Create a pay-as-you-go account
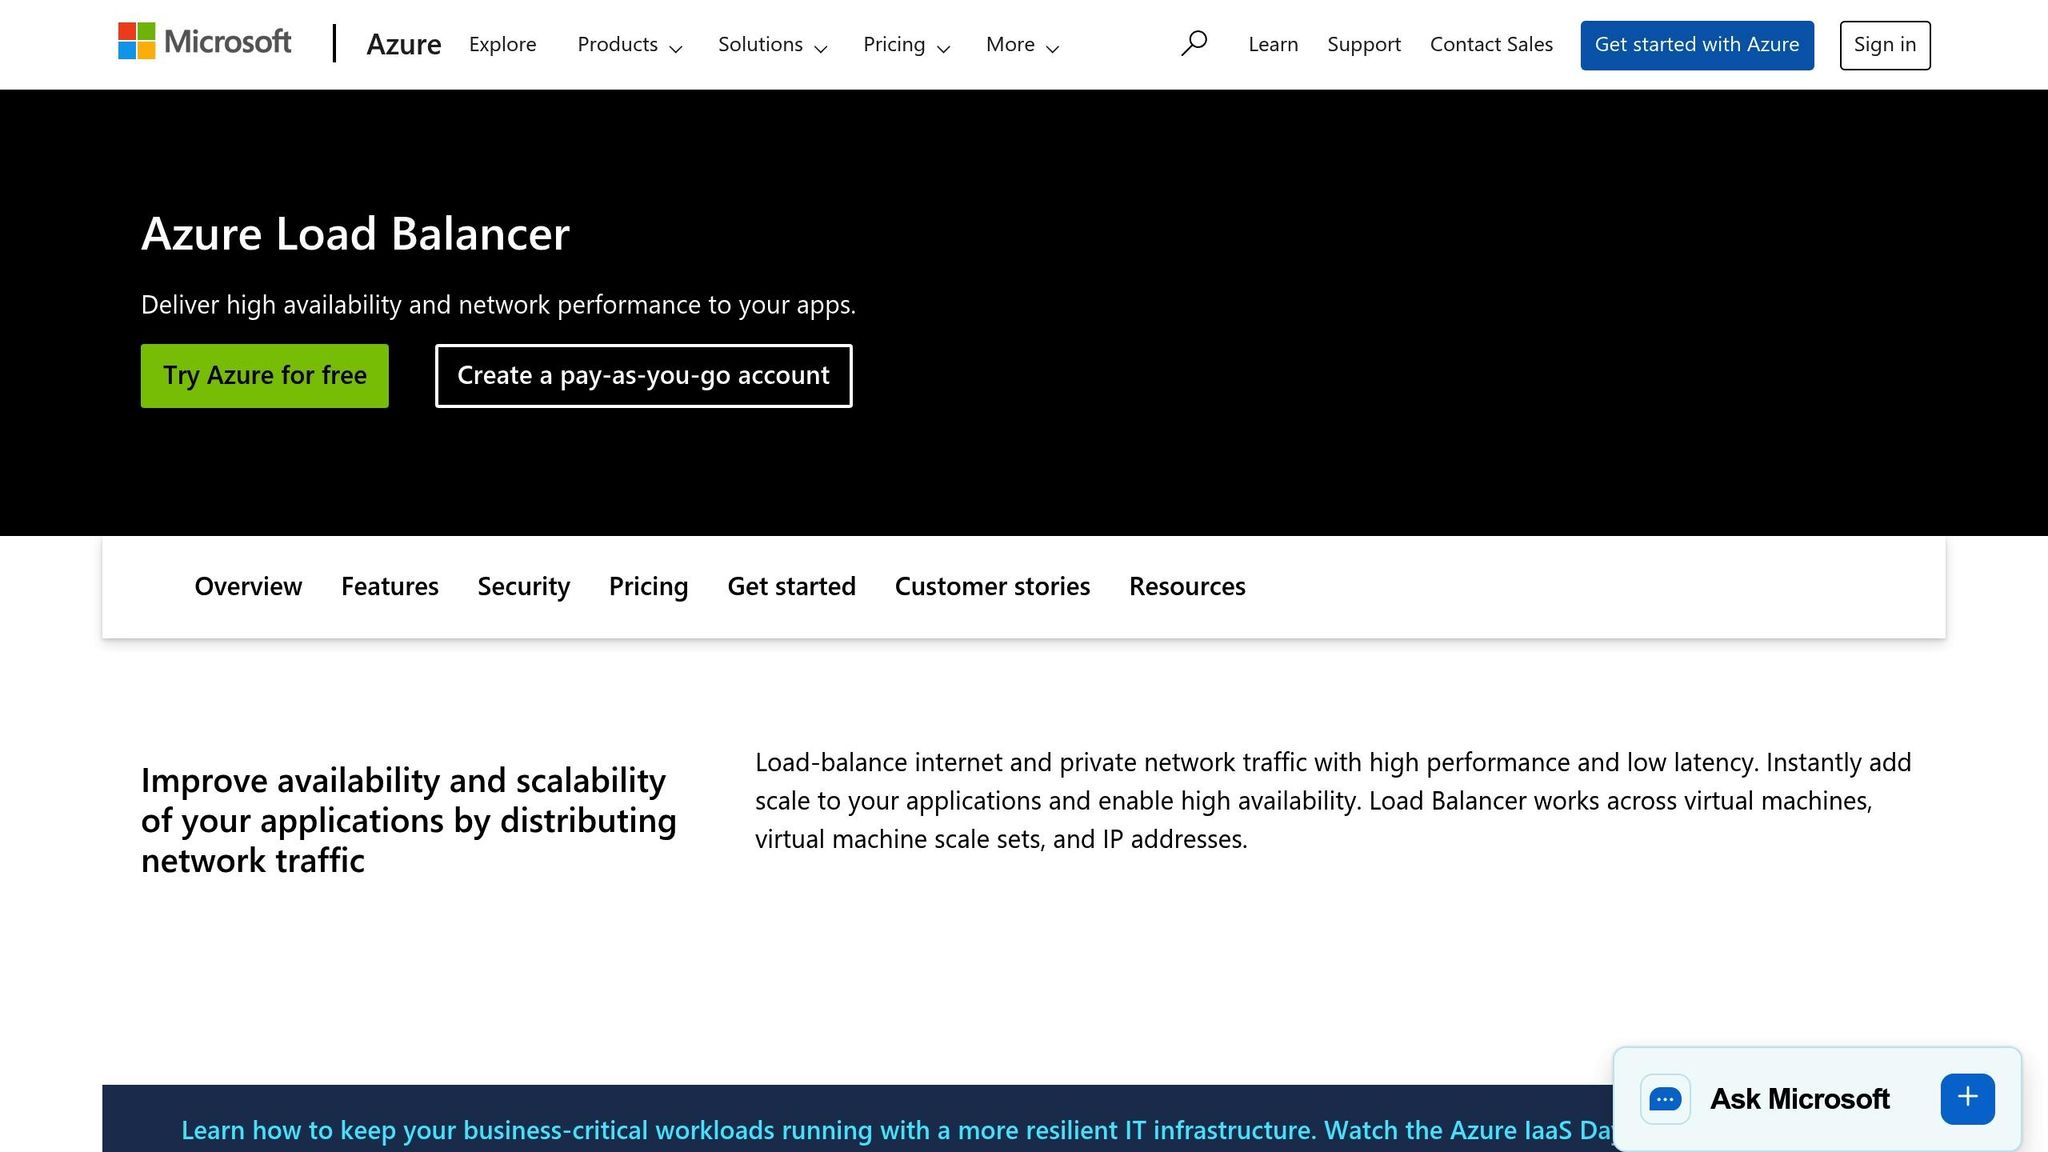 (x=643, y=375)
